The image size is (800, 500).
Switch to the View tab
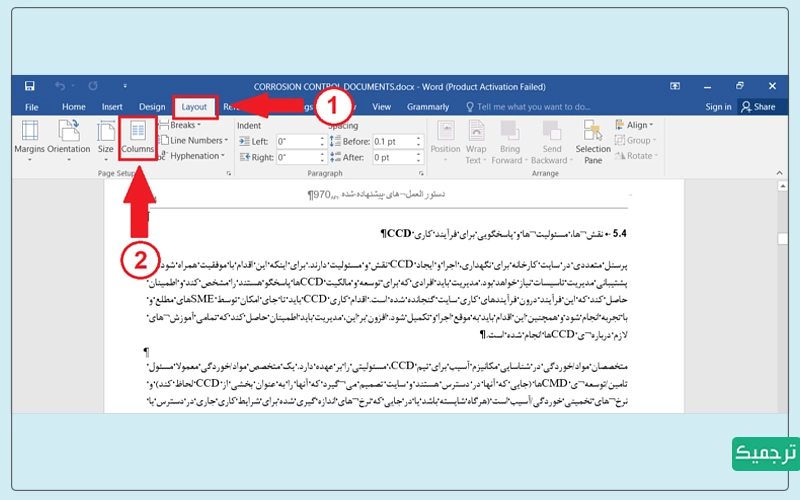tap(381, 107)
